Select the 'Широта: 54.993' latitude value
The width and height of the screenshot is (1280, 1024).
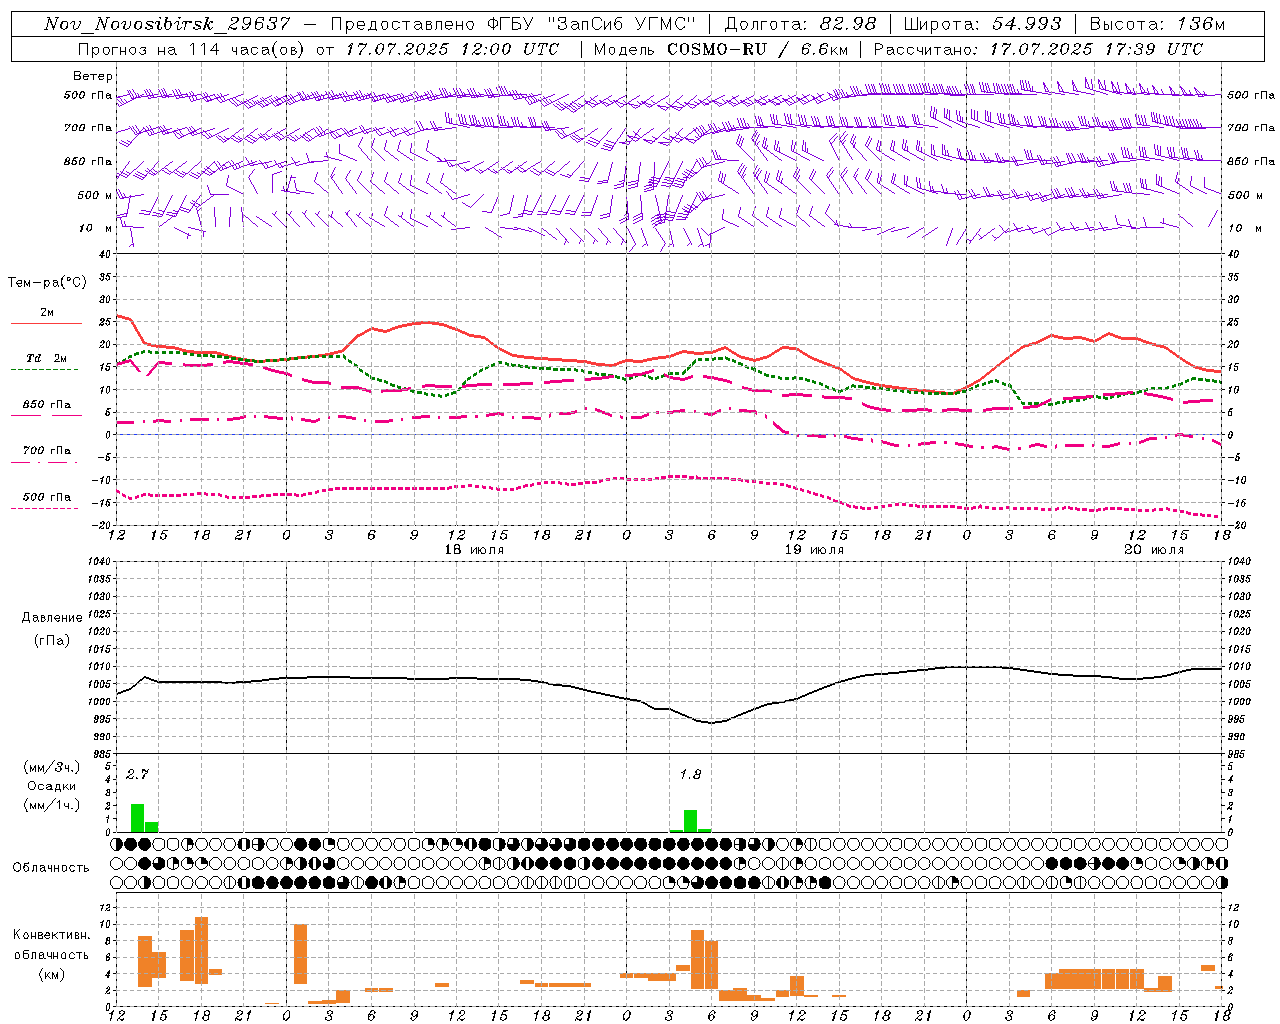983,24
